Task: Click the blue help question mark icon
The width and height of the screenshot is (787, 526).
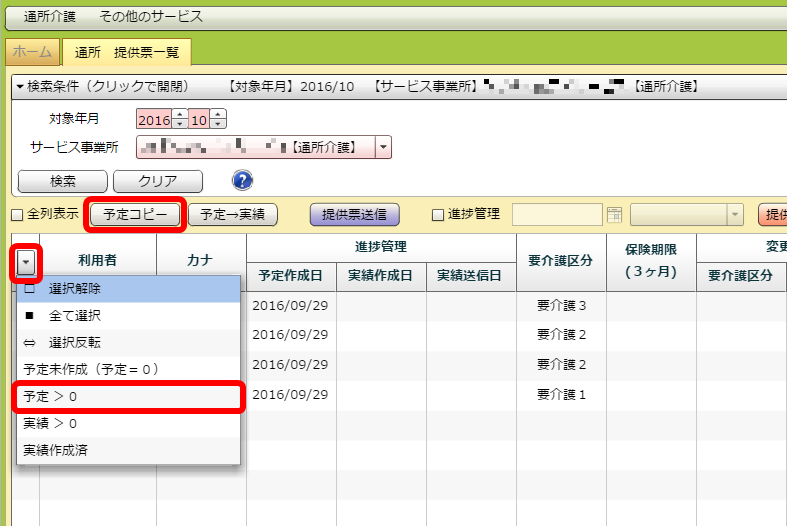Action: click(x=242, y=180)
